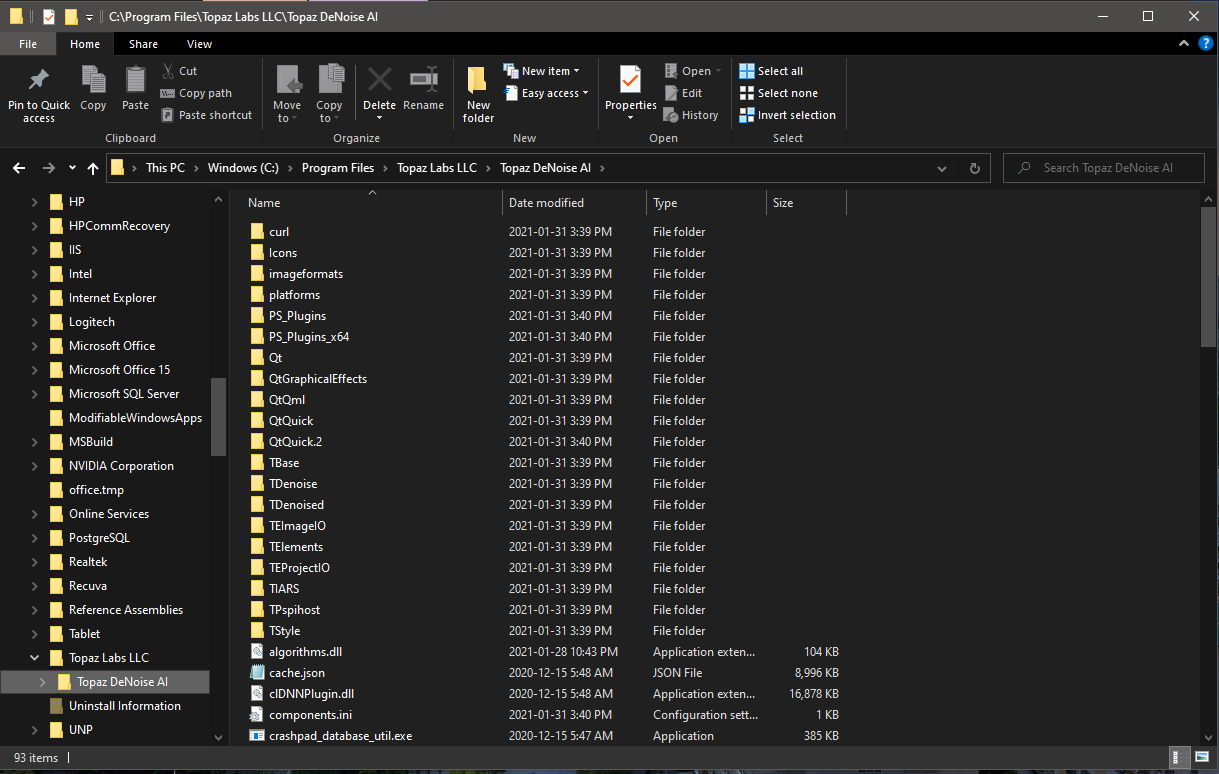Click the Help question mark icon

pos(1206,44)
